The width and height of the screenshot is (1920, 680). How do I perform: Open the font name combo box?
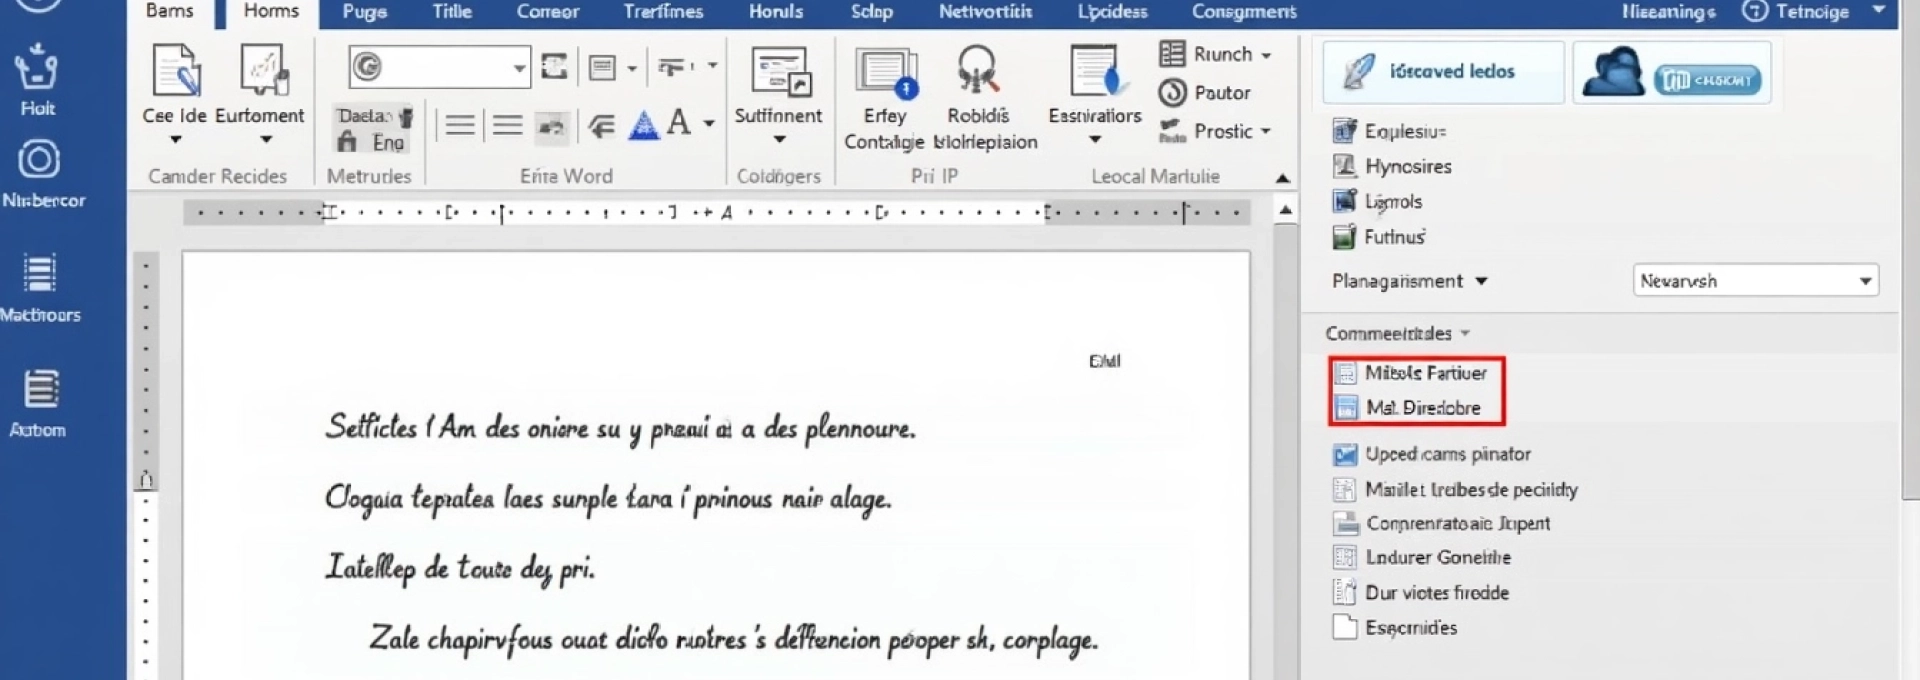(439, 67)
